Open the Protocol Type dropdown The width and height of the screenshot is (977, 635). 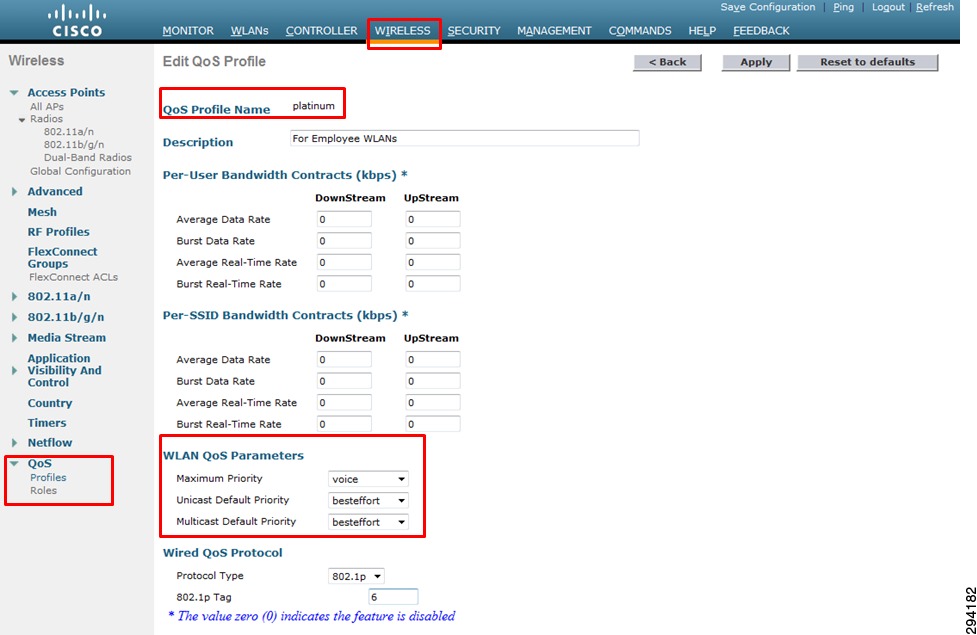pyautogui.click(x=356, y=576)
